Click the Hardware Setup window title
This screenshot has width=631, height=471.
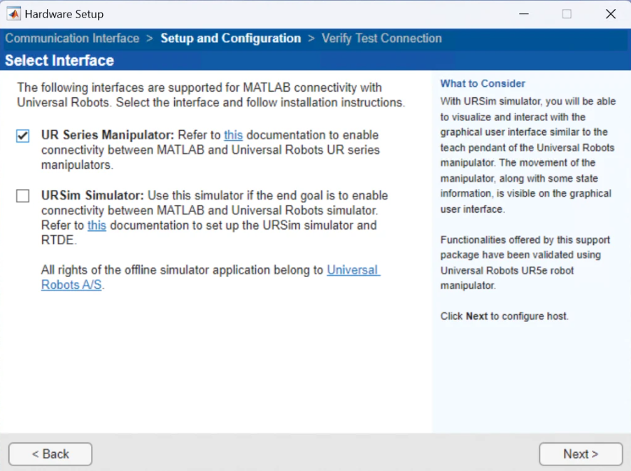tap(65, 14)
